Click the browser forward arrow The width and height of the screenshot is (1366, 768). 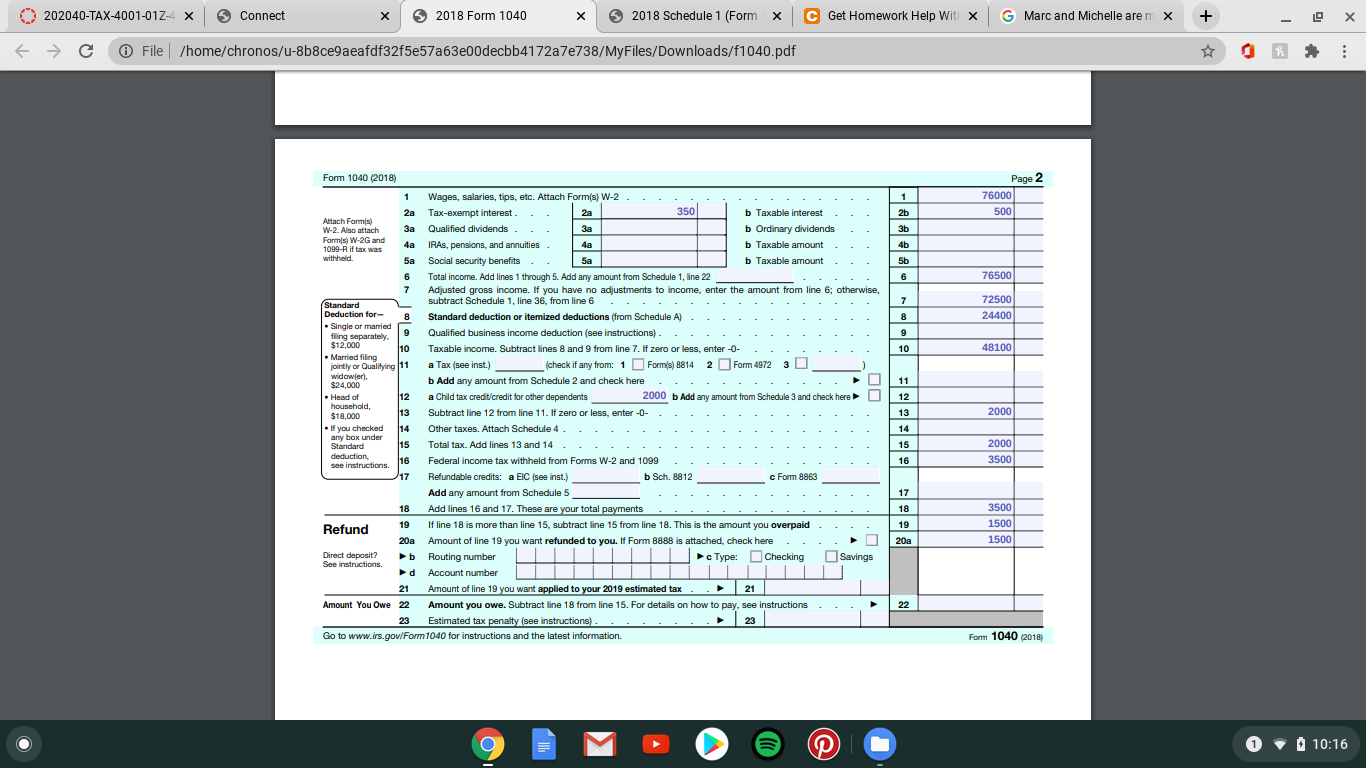pyautogui.click(x=54, y=51)
